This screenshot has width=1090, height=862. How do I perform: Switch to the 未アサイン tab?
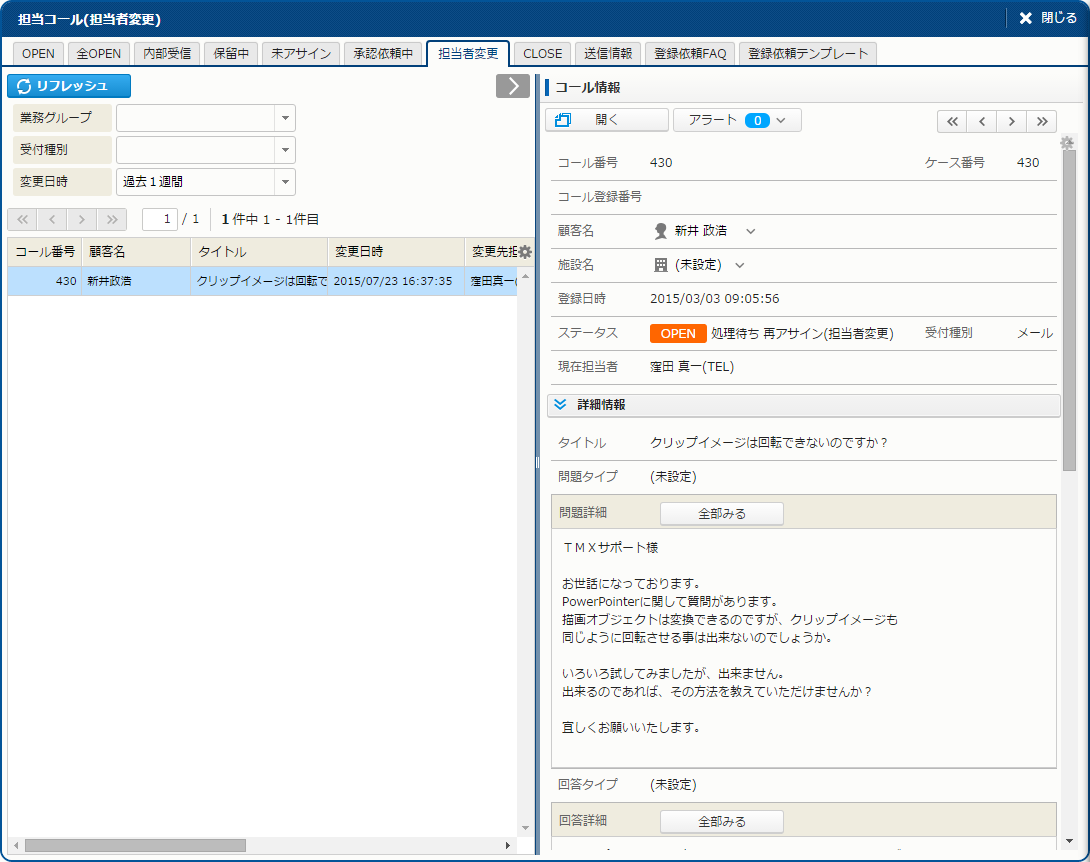[301, 54]
